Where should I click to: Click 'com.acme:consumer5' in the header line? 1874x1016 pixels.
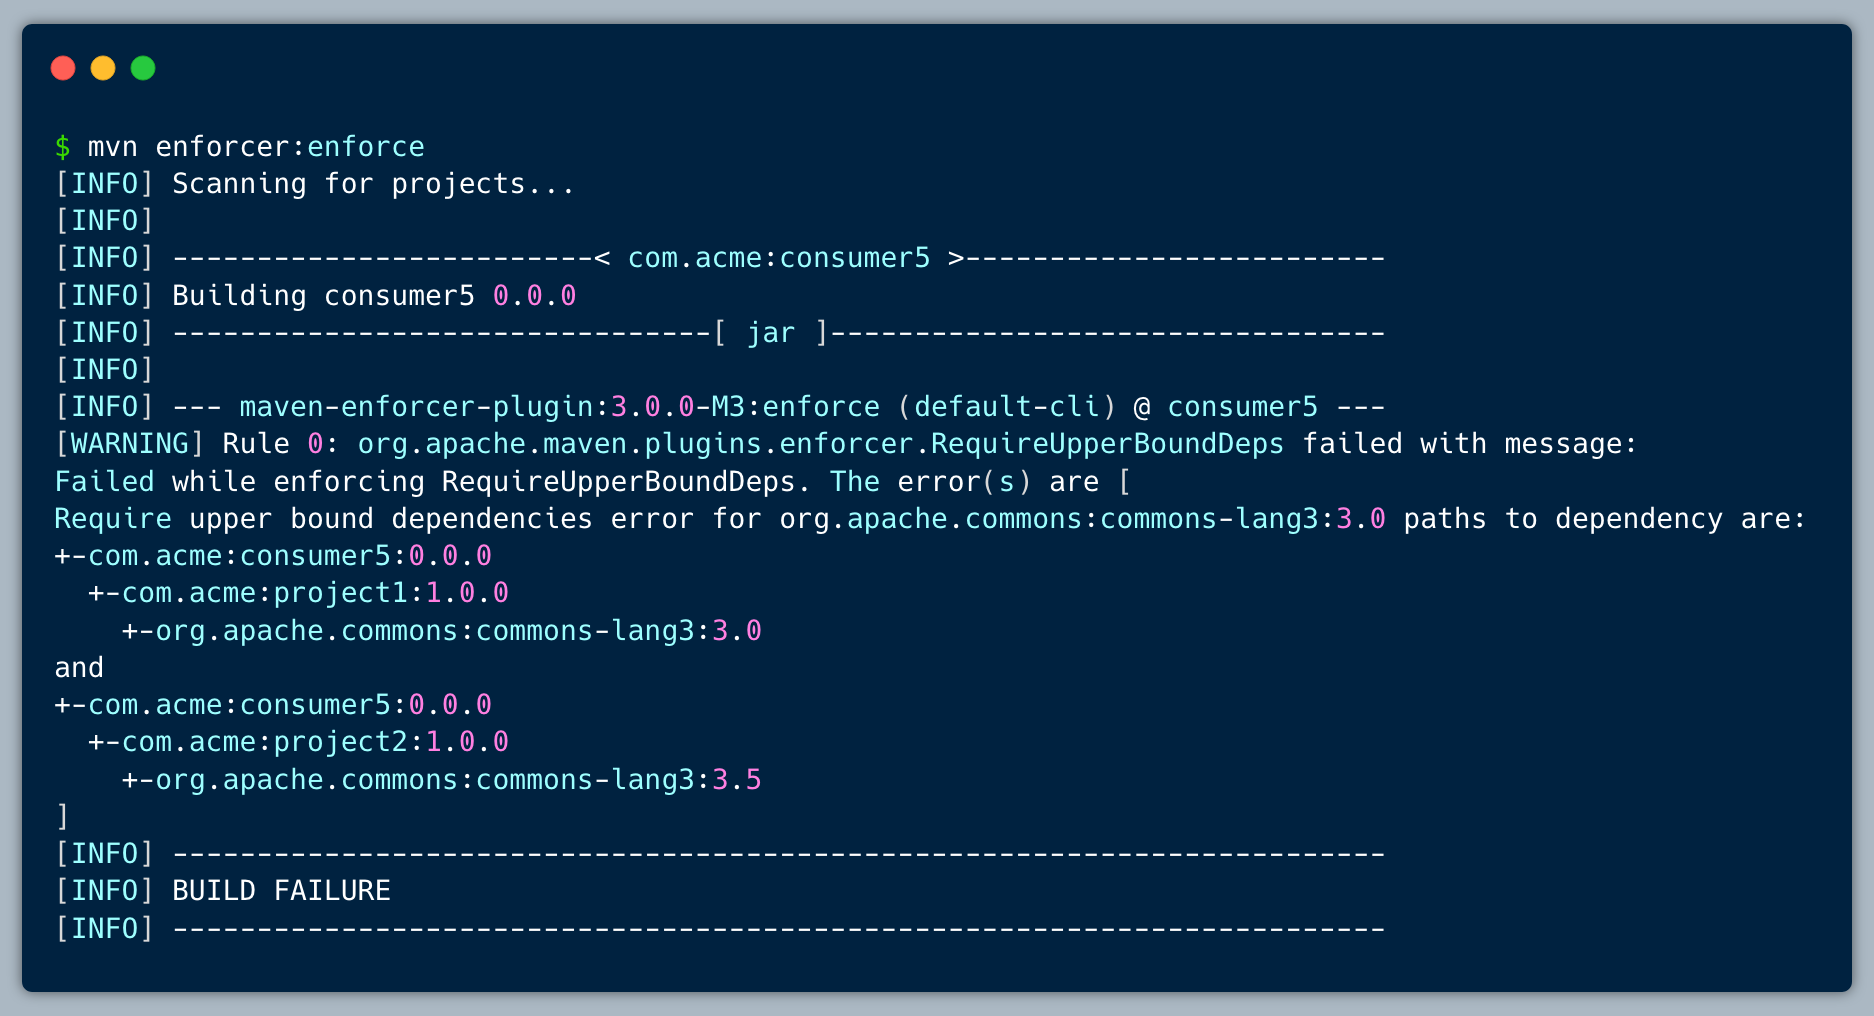778,258
